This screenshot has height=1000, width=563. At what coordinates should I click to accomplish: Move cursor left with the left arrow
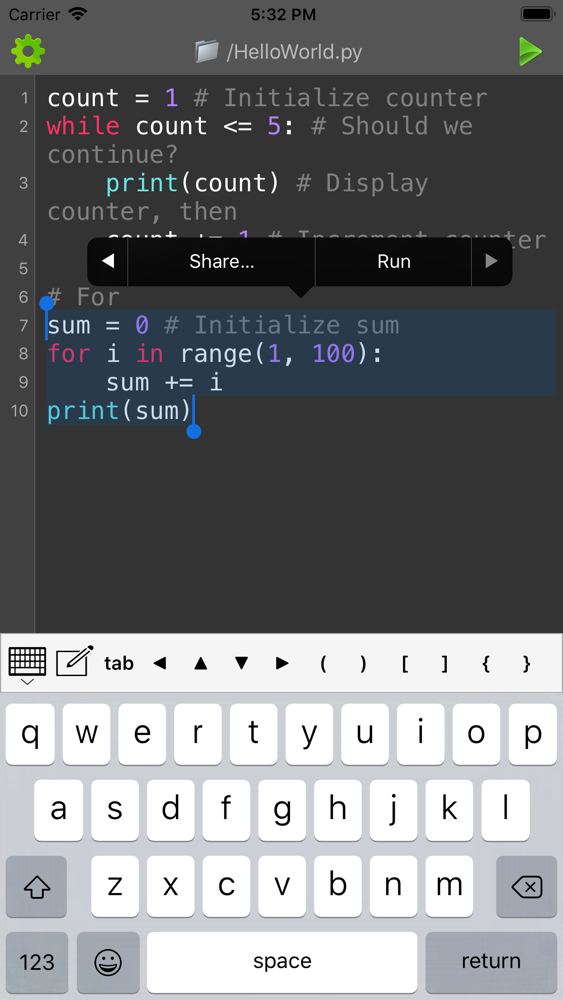click(160, 663)
